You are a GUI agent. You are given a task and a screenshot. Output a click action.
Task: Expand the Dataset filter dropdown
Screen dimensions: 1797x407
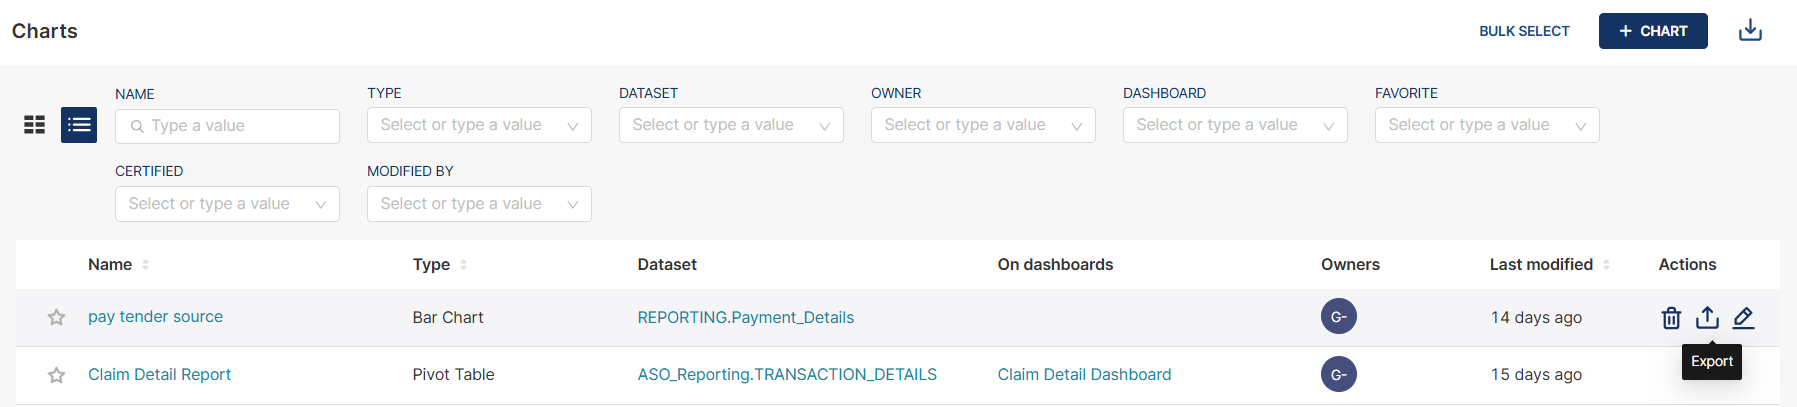pyautogui.click(x=731, y=125)
